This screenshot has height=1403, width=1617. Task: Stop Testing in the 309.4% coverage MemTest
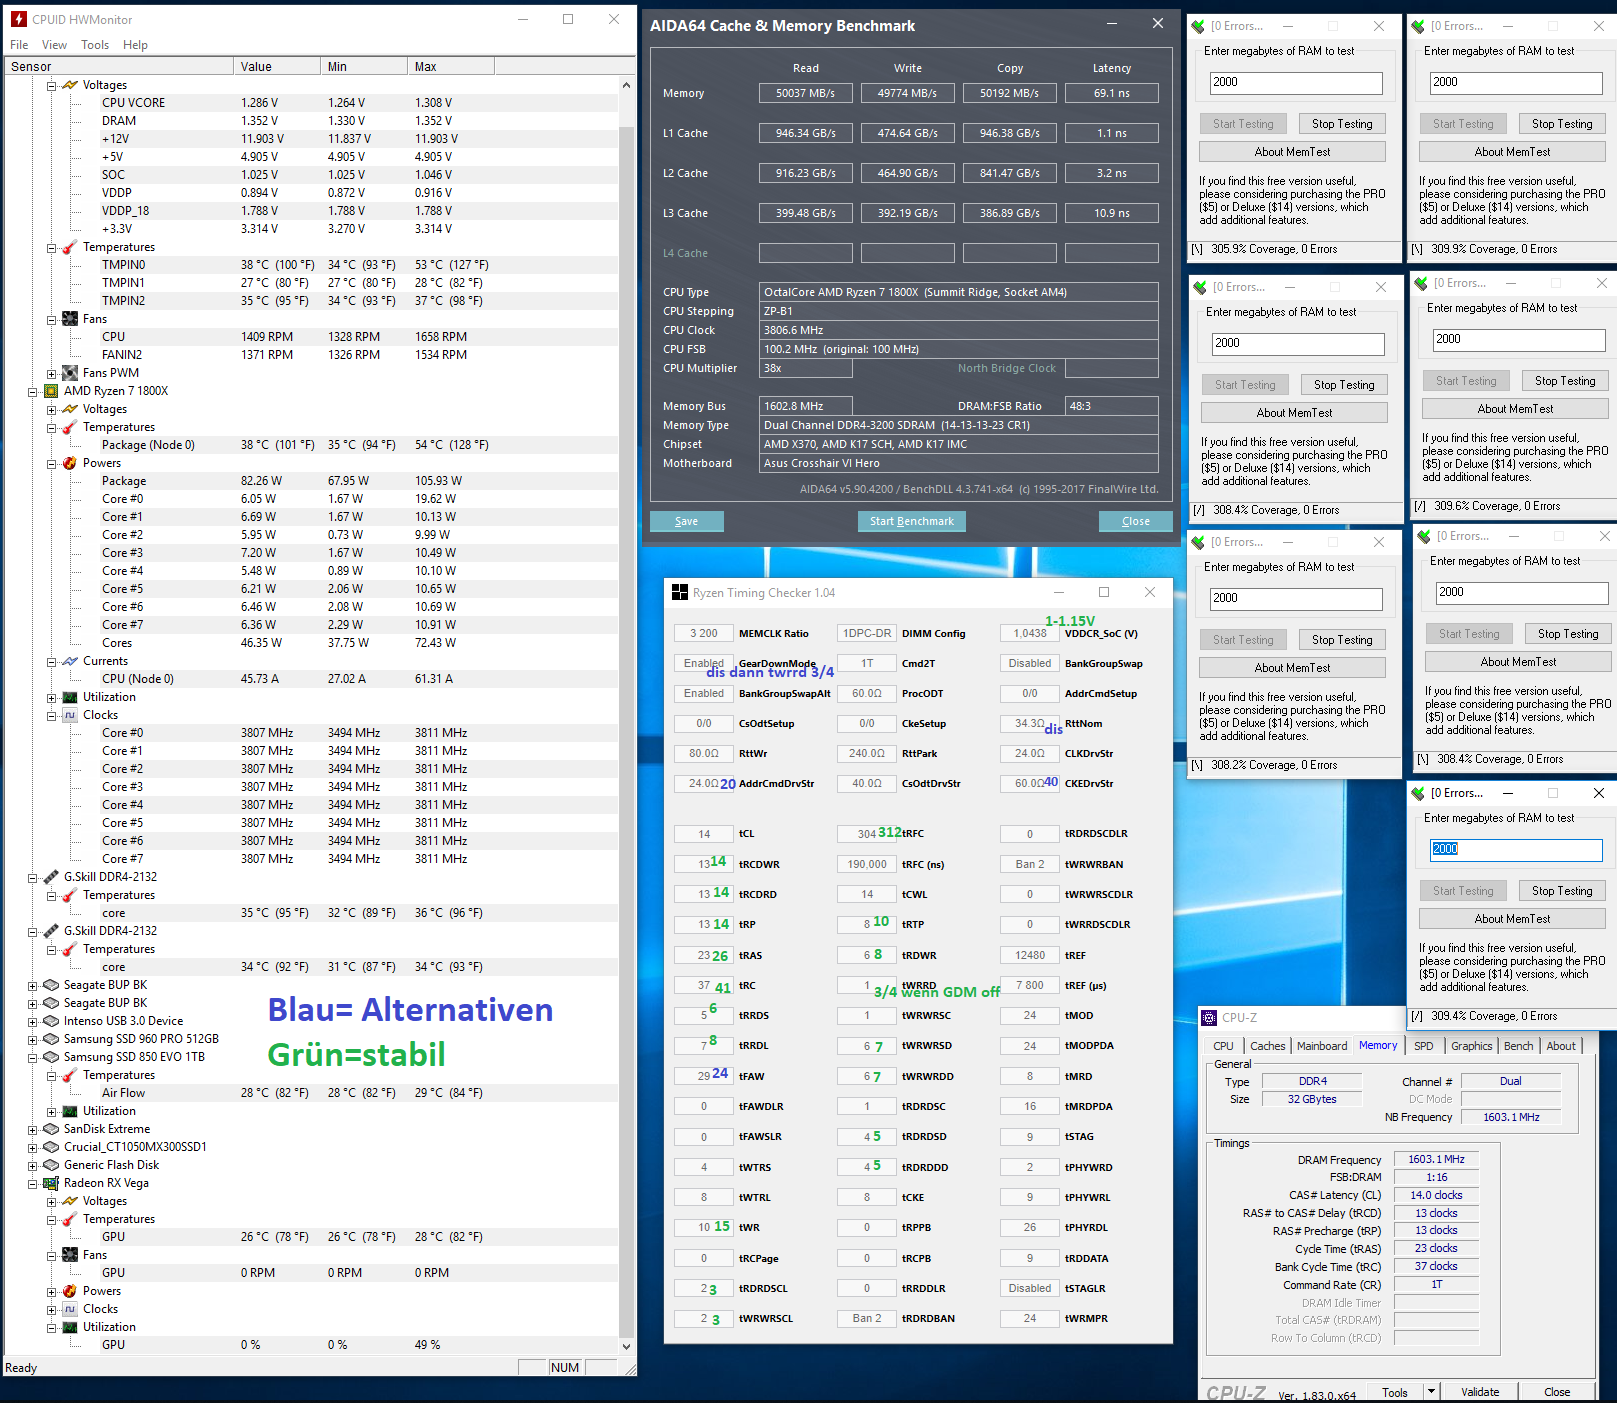click(x=1562, y=891)
